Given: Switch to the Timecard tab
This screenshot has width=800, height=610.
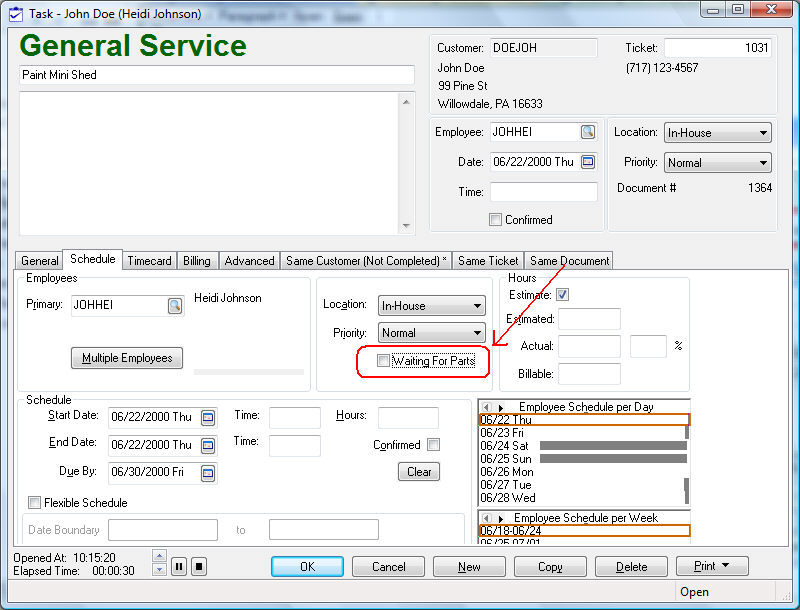Looking at the screenshot, I should coord(149,261).
